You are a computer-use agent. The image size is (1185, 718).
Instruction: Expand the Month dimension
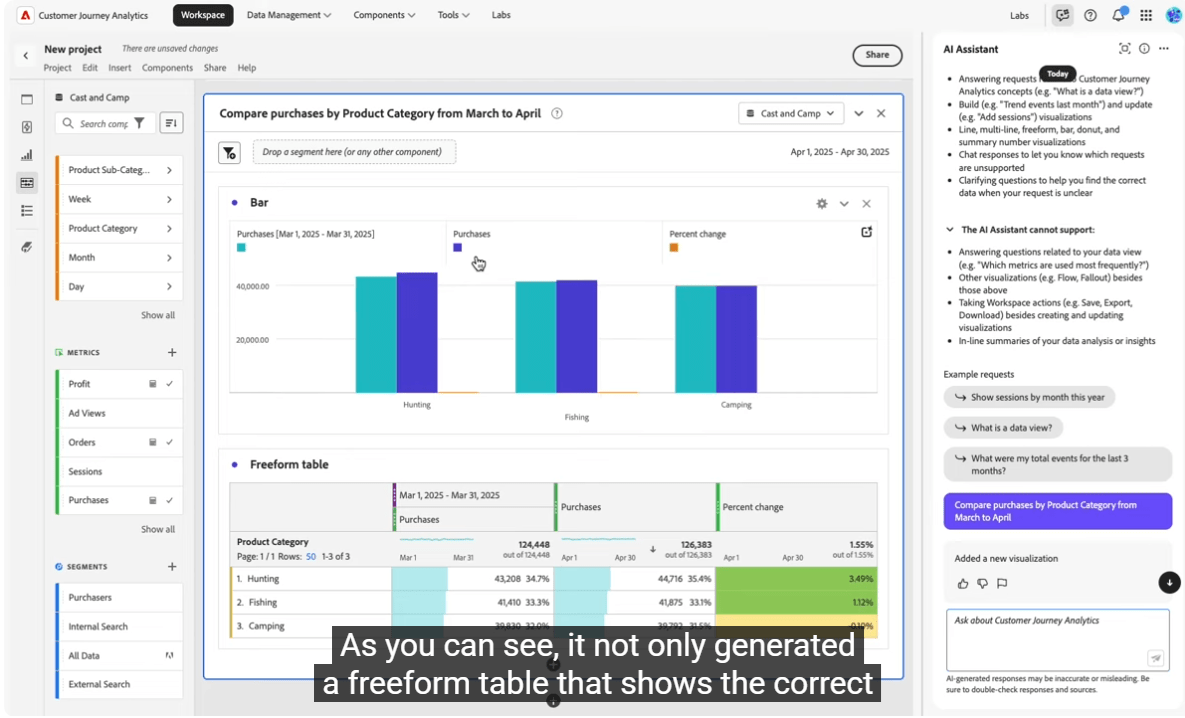point(169,258)
